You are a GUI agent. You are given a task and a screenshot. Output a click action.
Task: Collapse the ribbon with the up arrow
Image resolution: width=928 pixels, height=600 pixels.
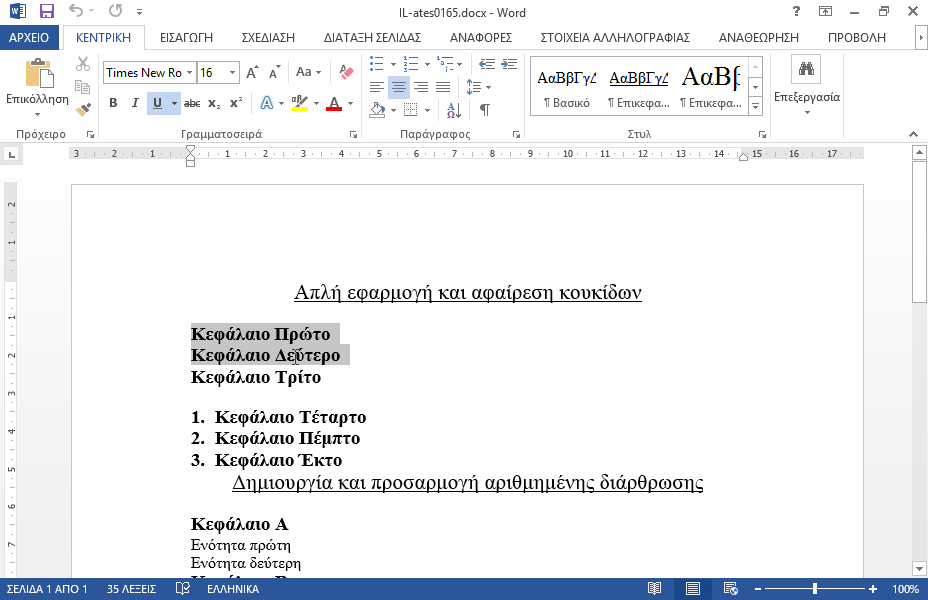[913, 134]
